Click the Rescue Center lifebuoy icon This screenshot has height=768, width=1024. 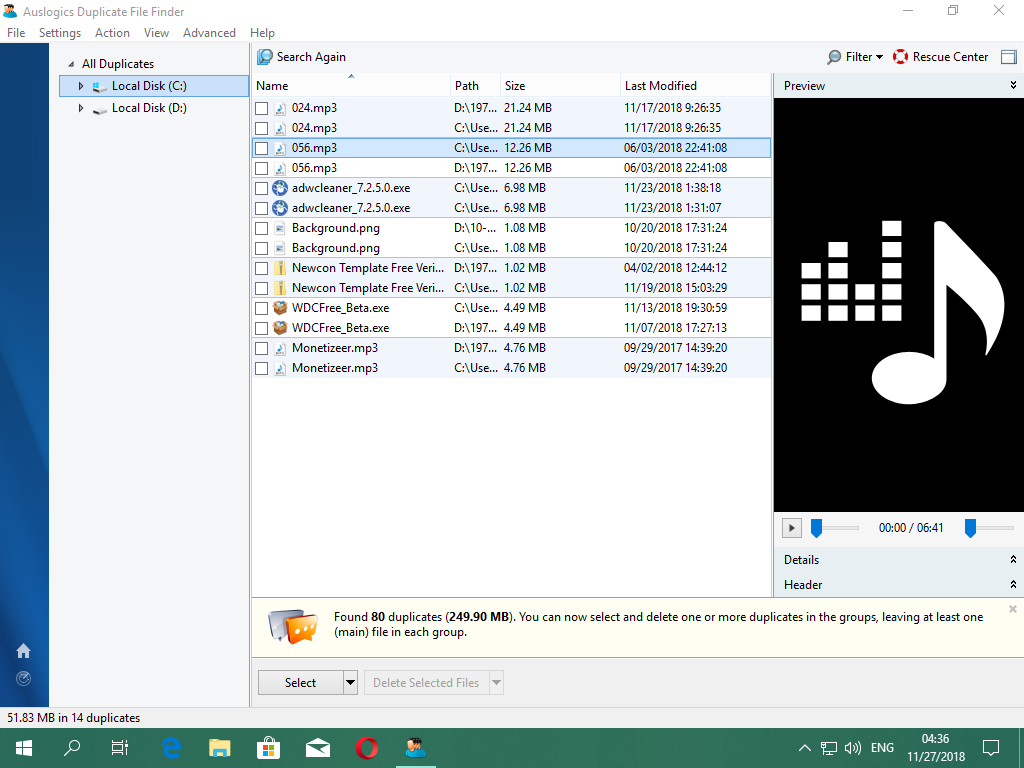click(901, 57)
